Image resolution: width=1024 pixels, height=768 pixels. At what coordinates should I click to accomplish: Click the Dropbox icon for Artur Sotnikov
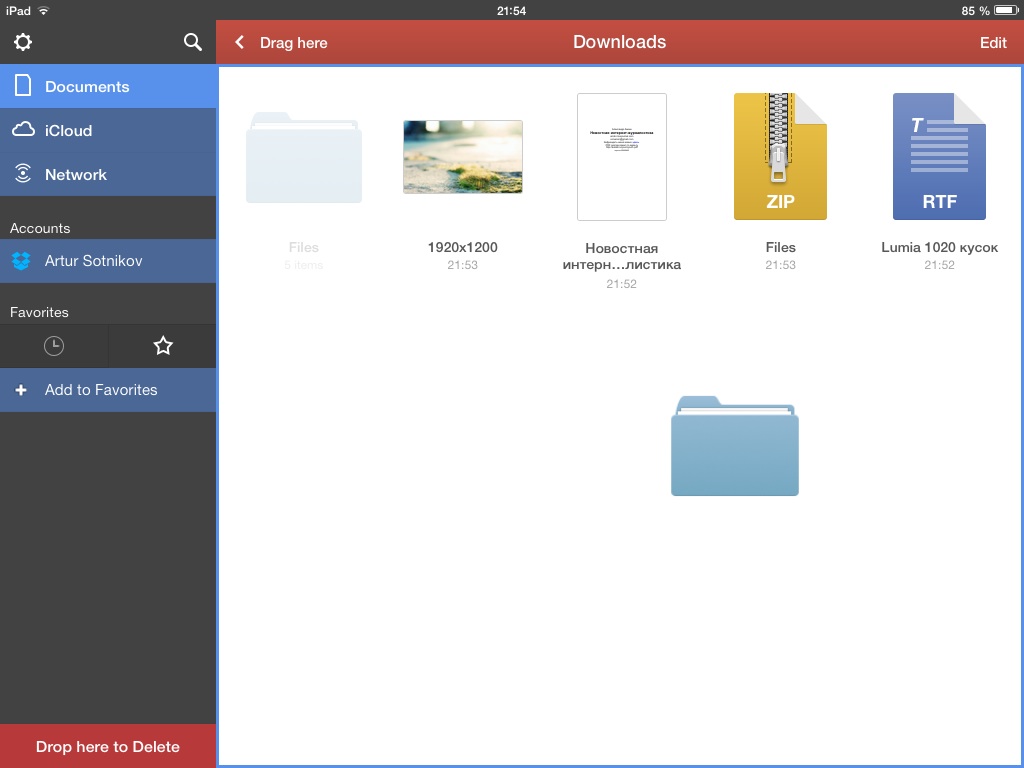[x=22, y=261]
